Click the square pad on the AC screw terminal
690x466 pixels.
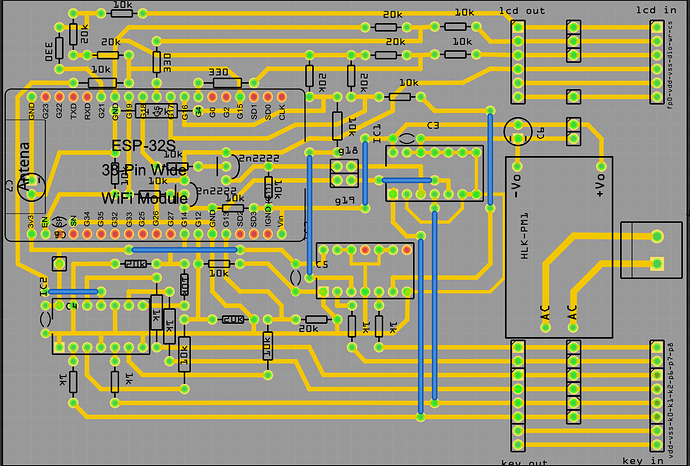tap(657, 264)
